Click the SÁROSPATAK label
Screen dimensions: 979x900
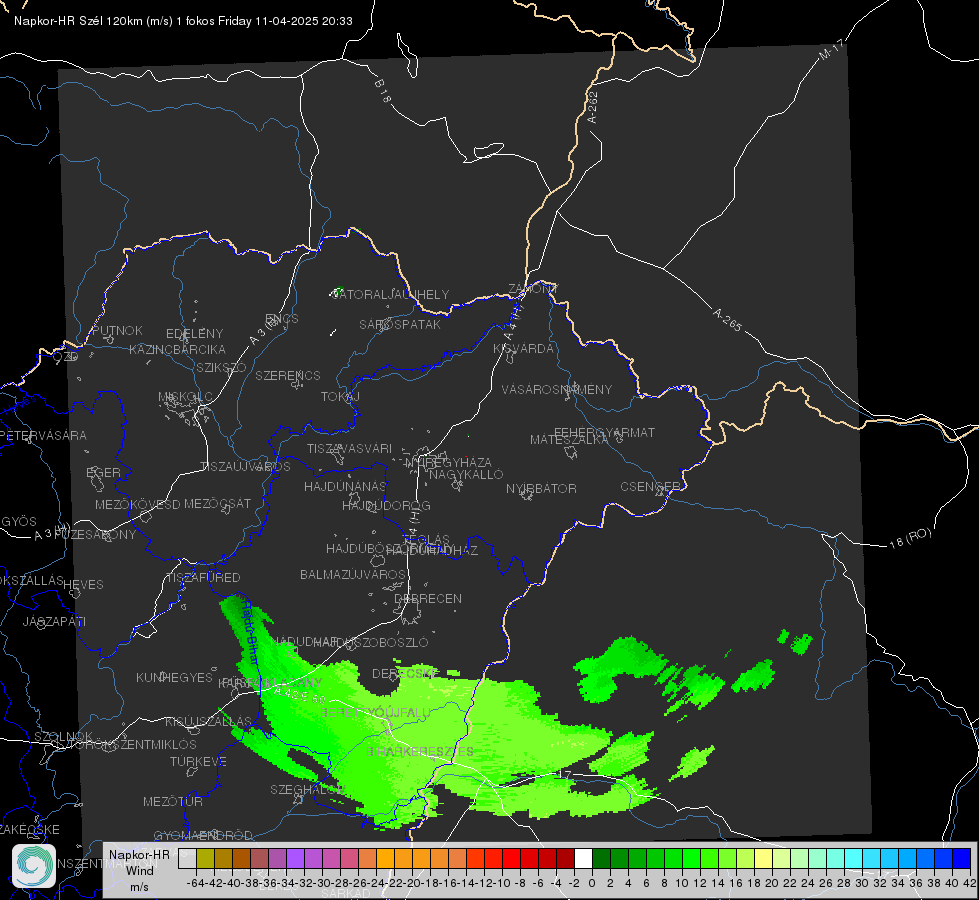pyautogui.click(x=400, y=324)
